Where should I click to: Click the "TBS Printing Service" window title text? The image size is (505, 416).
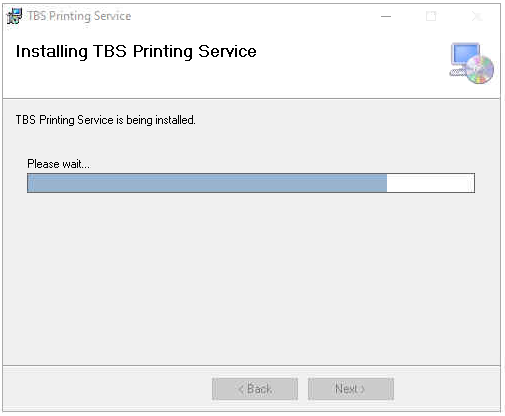pyautogui.click(x=79, y=16)
